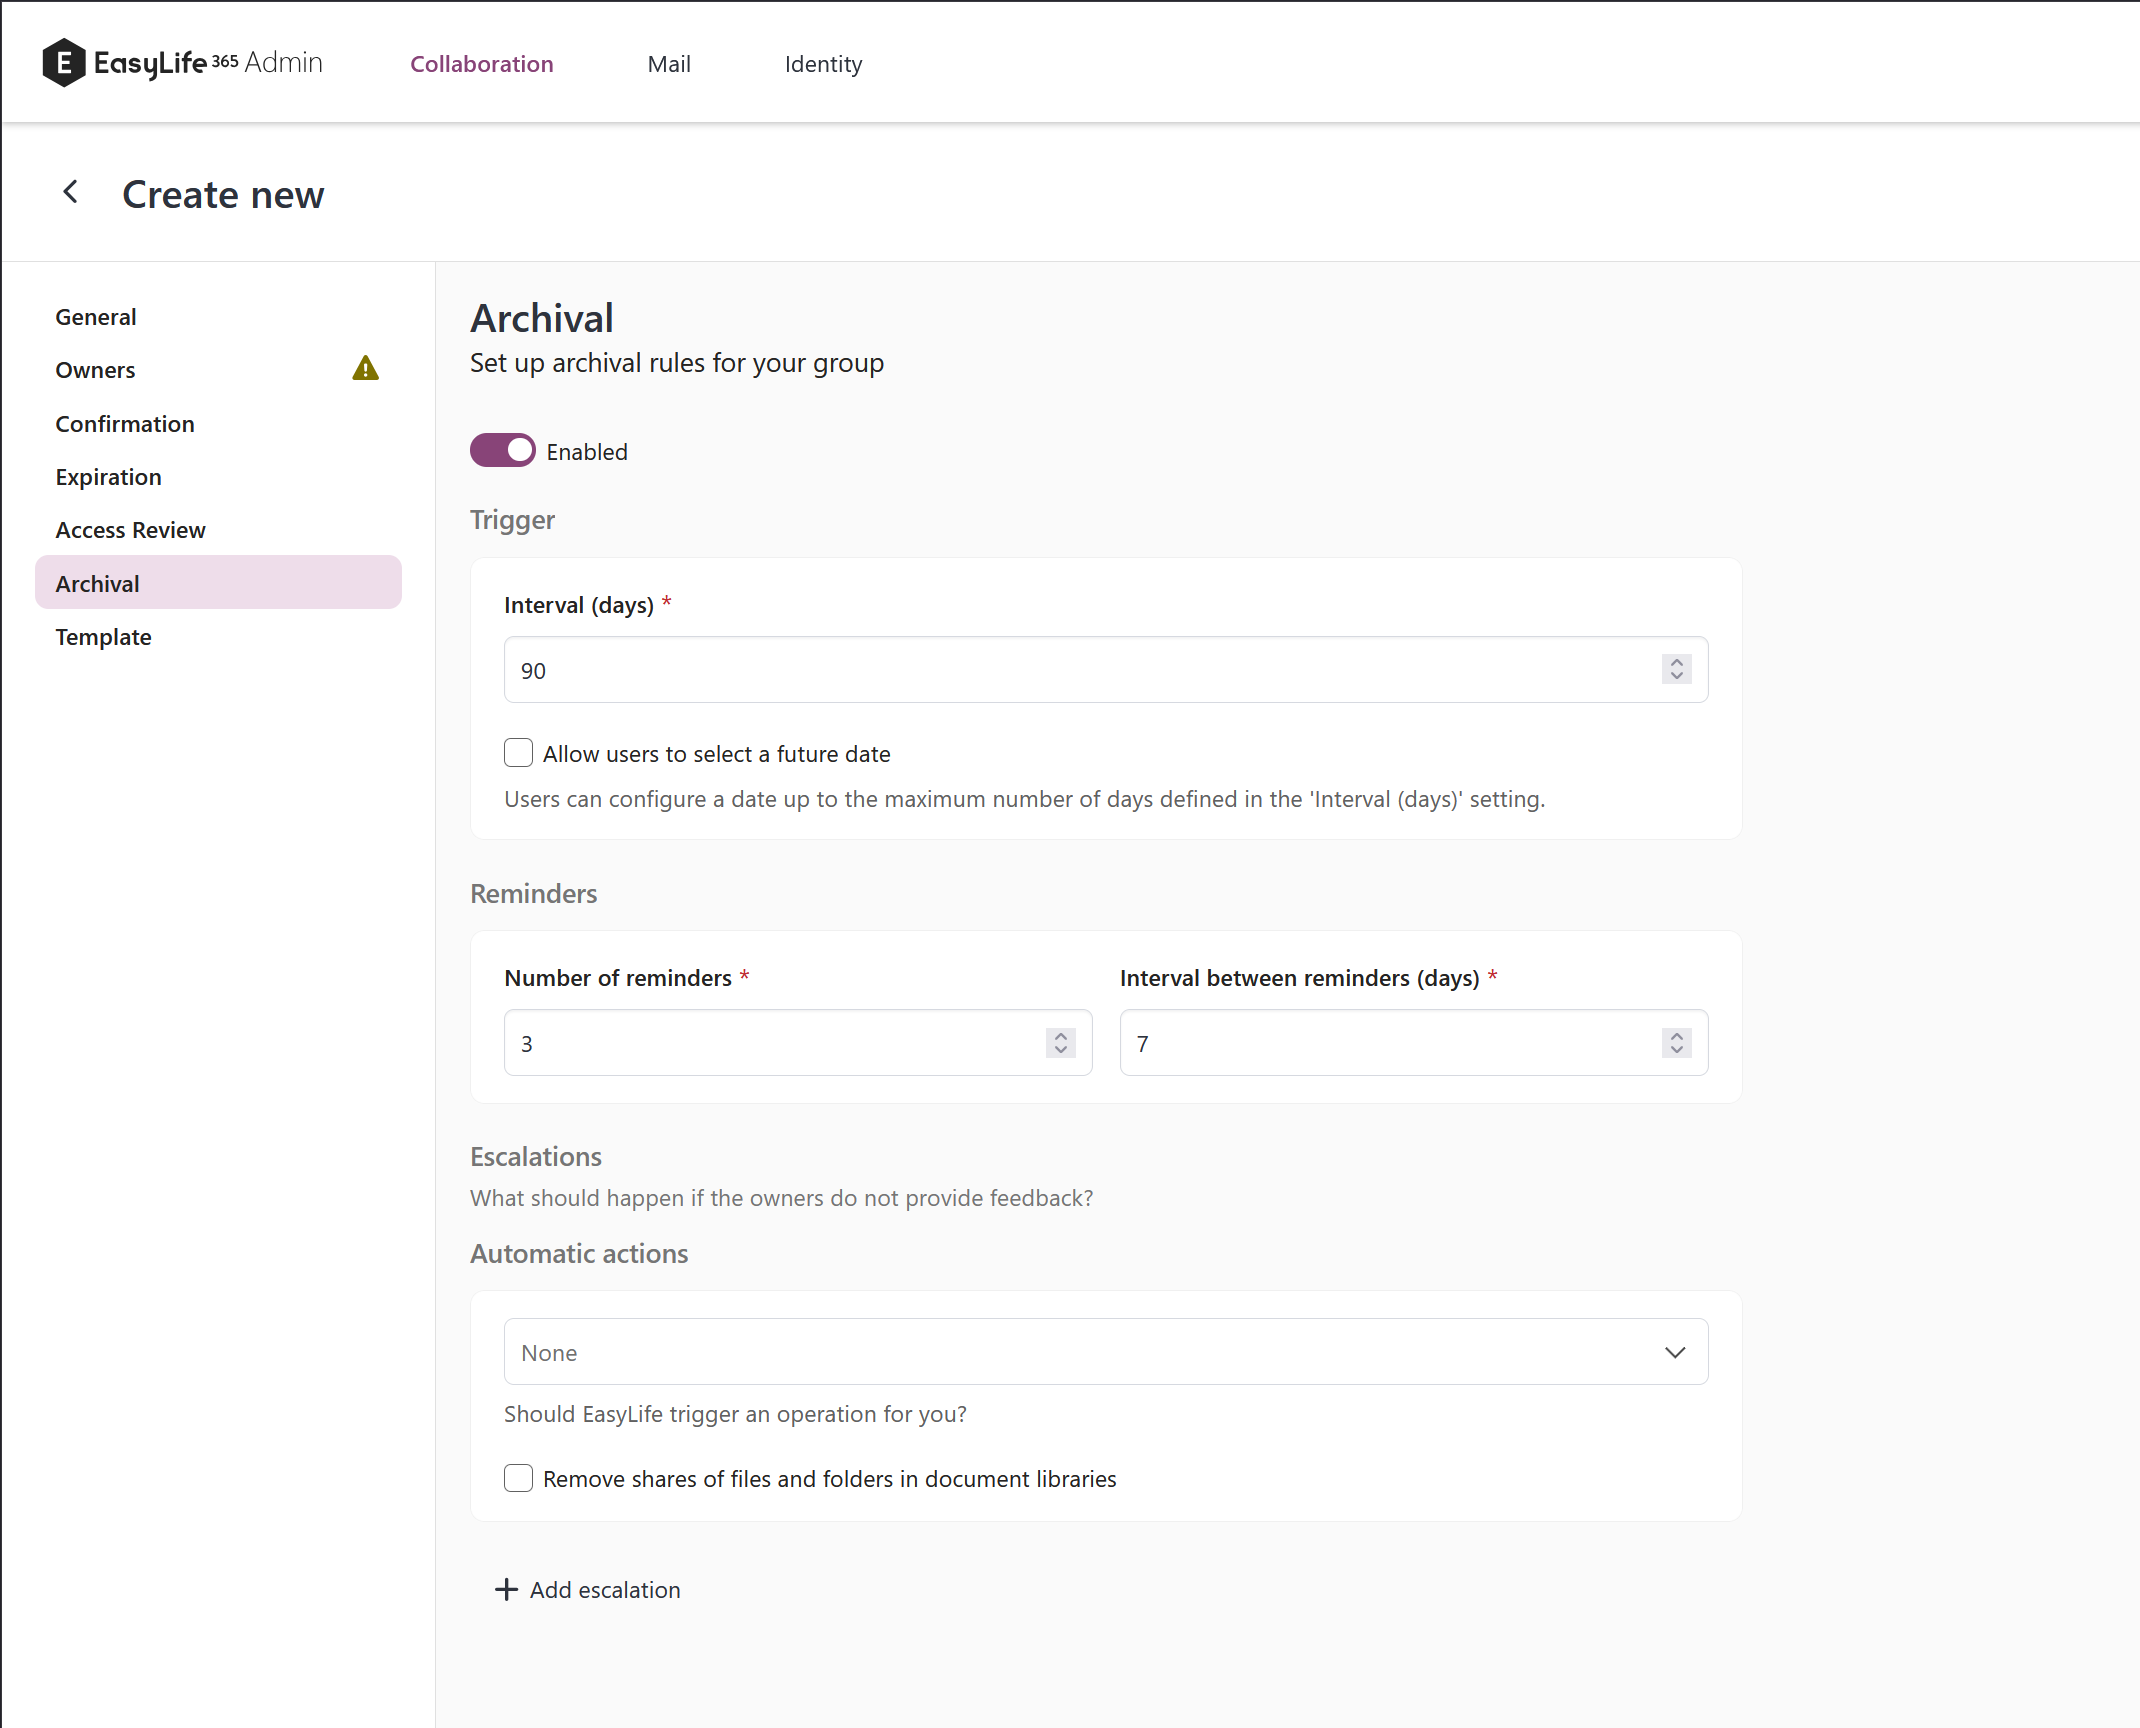Viewport: 2140px width, 1728px height.
Task: Switch to the Mail section
Action: pos(668,64)
